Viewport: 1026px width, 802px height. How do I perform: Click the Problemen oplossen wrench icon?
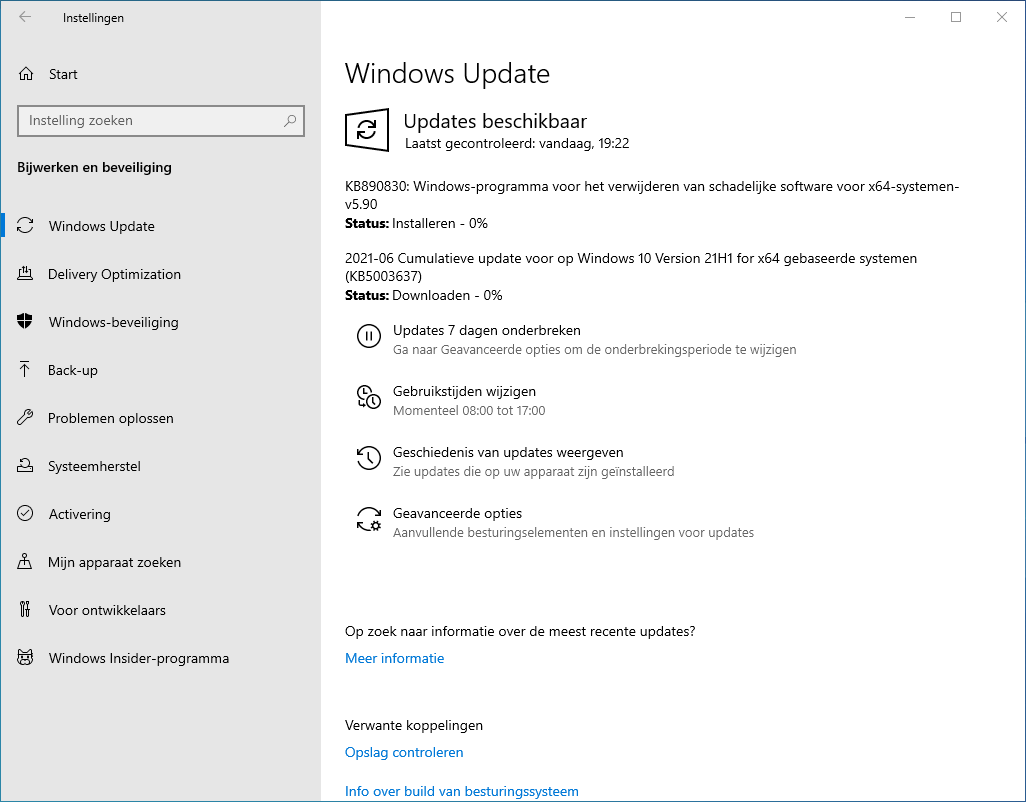coord(26,418)
